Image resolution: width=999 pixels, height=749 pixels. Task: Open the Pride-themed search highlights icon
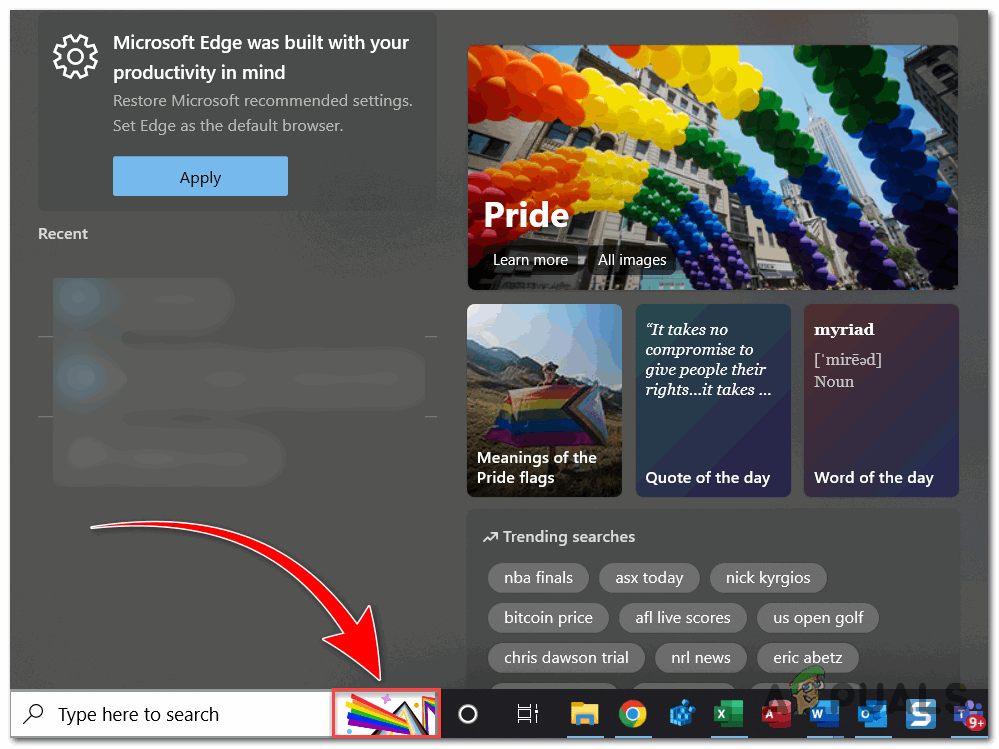click(x=386, y=714)
